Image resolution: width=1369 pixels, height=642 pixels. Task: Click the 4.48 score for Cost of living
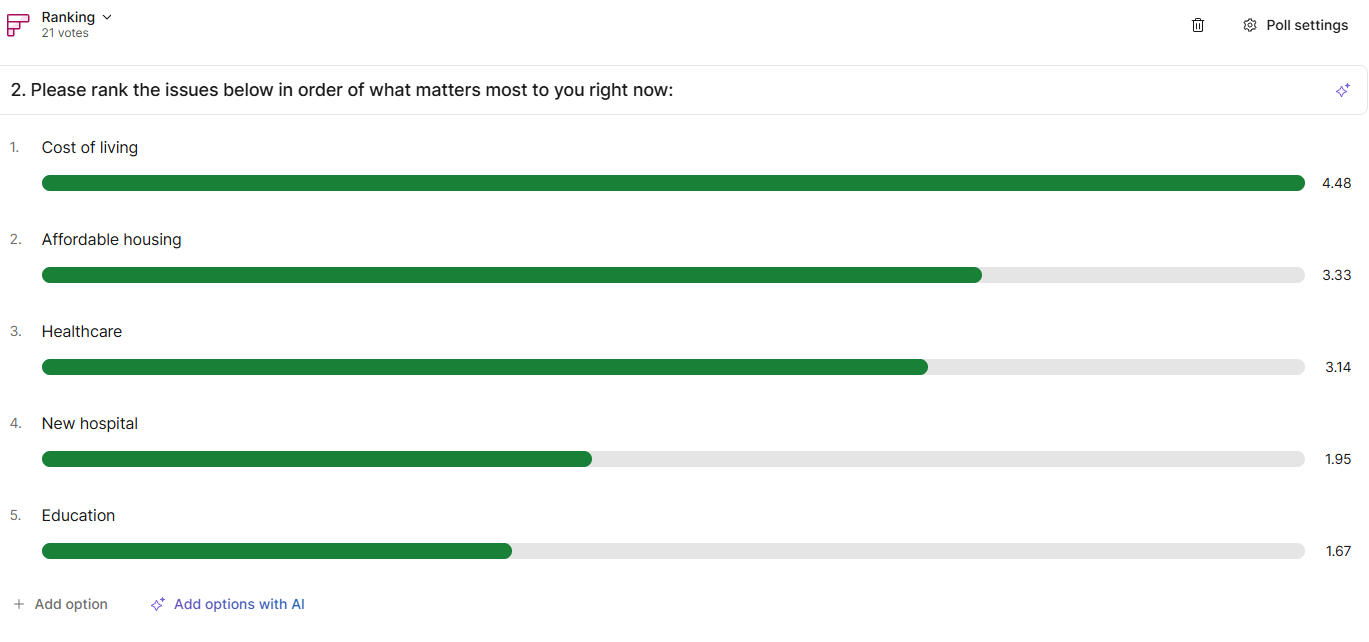[x=1336, y=183]
